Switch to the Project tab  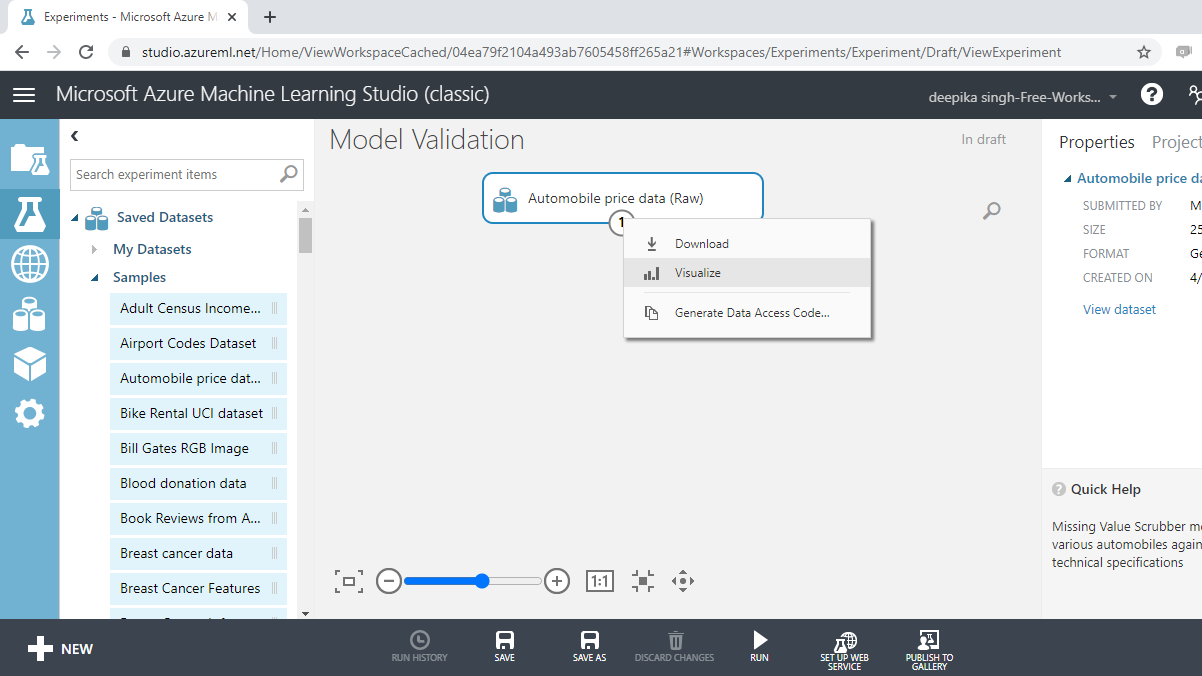point(1177,142)
